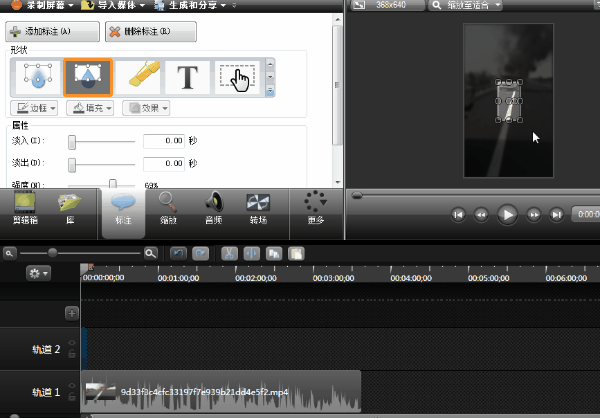The width and height of the screenshot is (600, 418).
Task: Click the timeline playhead marker at start
Action: coord(86,268)
